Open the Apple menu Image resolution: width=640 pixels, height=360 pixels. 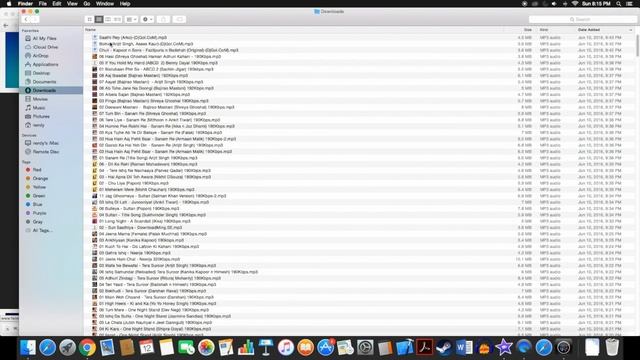click(x=9, y=4)
